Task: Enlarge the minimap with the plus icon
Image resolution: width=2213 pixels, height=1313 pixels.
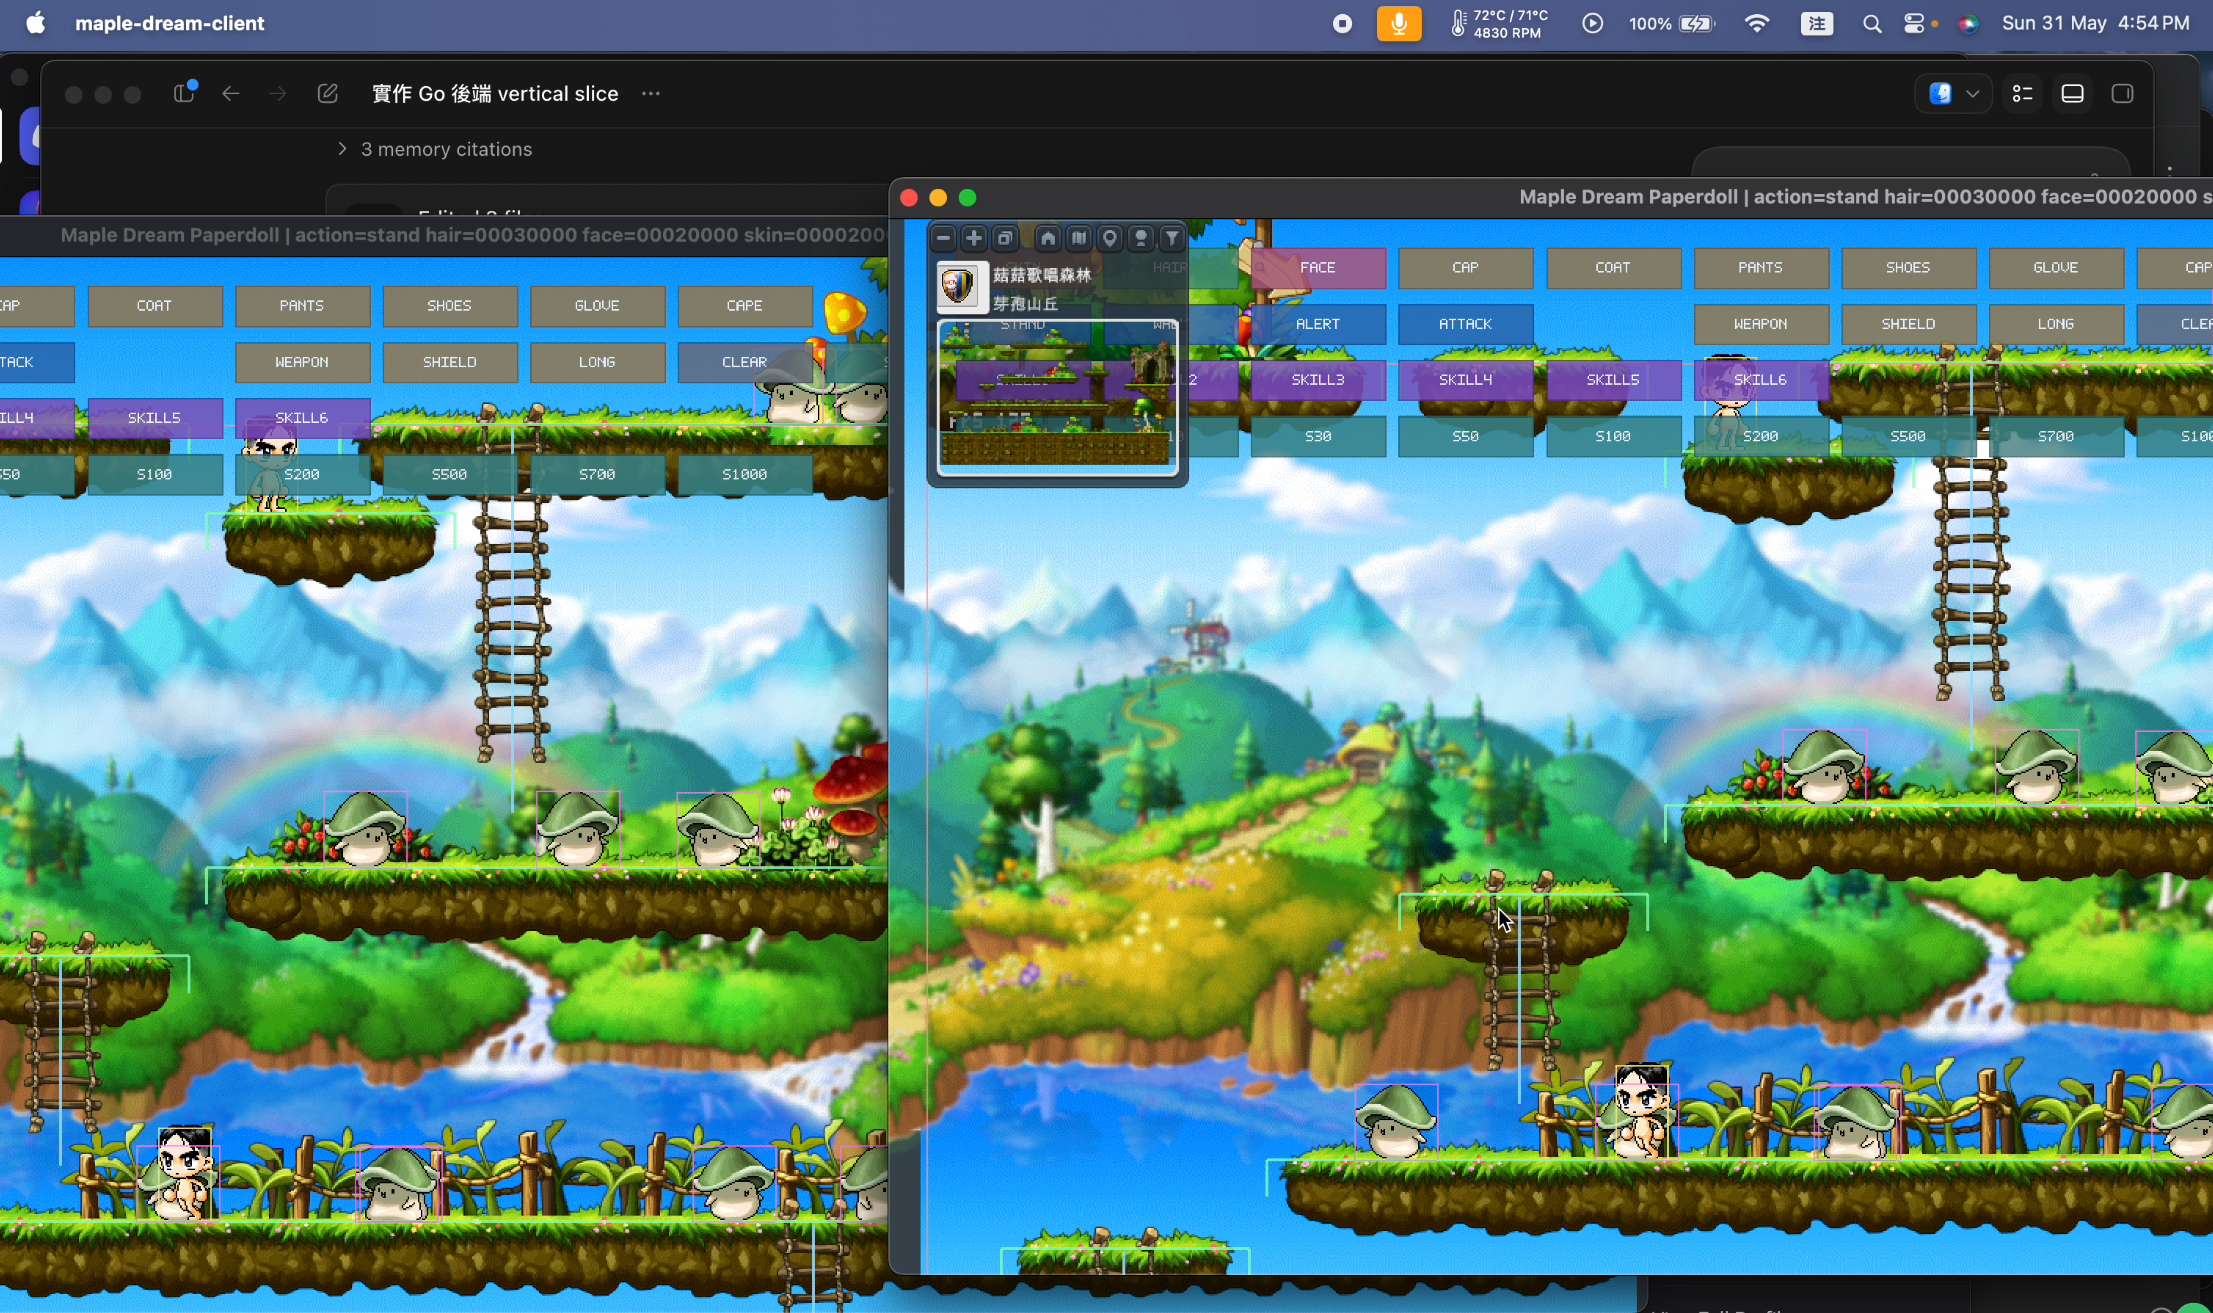Action: (974, 238)
